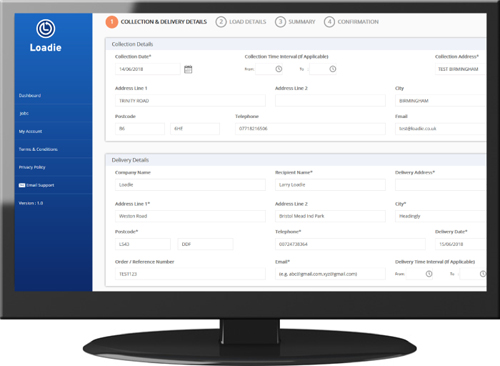Click the Loadie logo icon
Viewport: 500px width, 366px height.
point(46,29)
